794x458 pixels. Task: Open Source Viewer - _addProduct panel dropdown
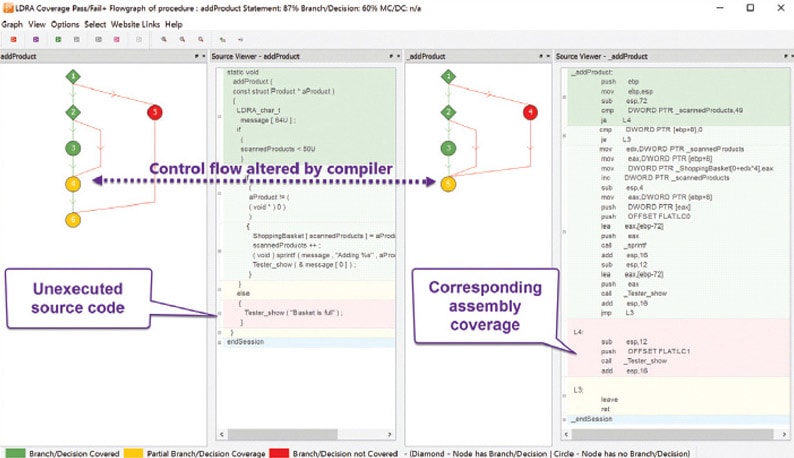click(x=791, y=56)
